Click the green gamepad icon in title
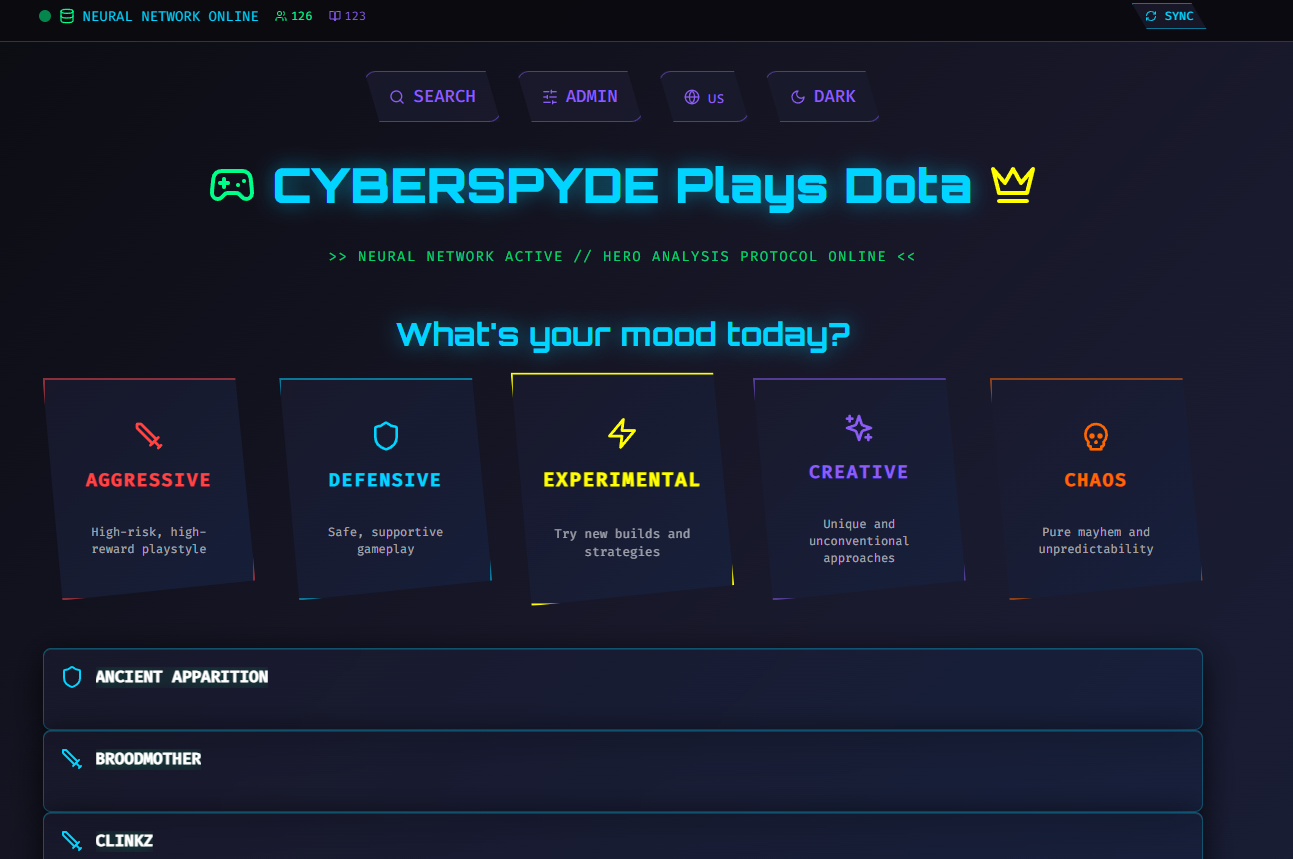This screenshot has height=859, width=1293. pos(232,185)
